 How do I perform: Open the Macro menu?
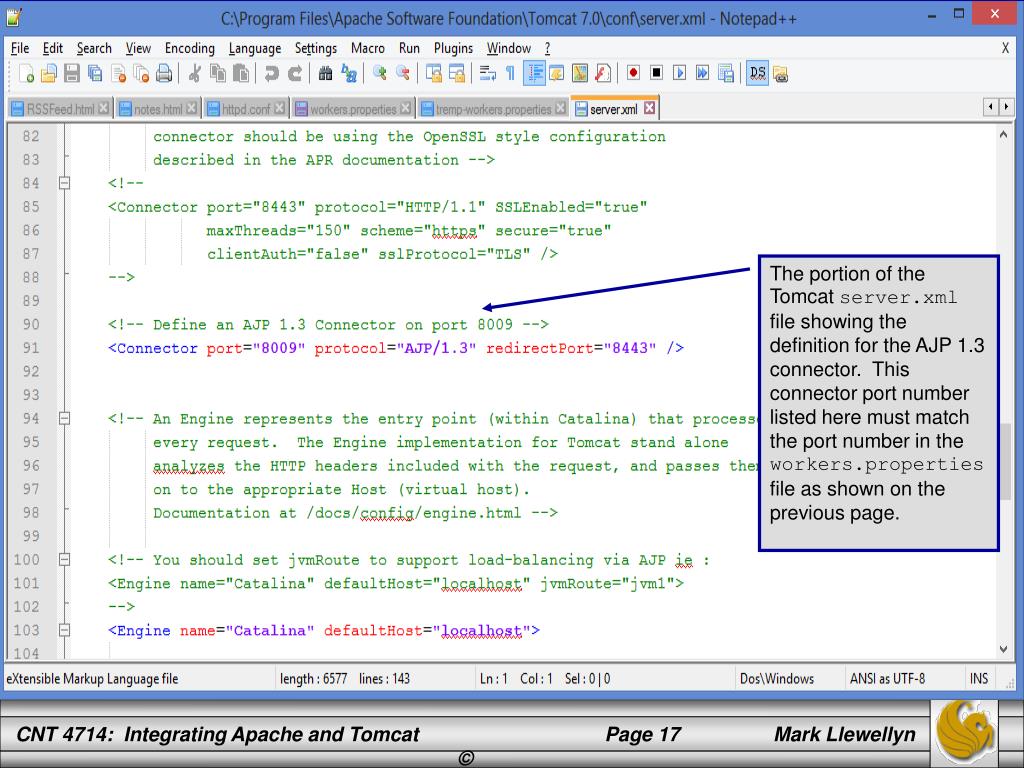(x=368, y=48)
